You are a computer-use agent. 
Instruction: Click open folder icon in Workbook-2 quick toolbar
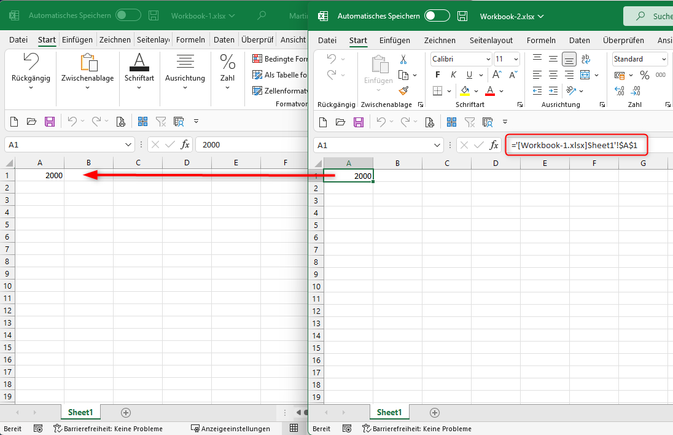point(340,122)
